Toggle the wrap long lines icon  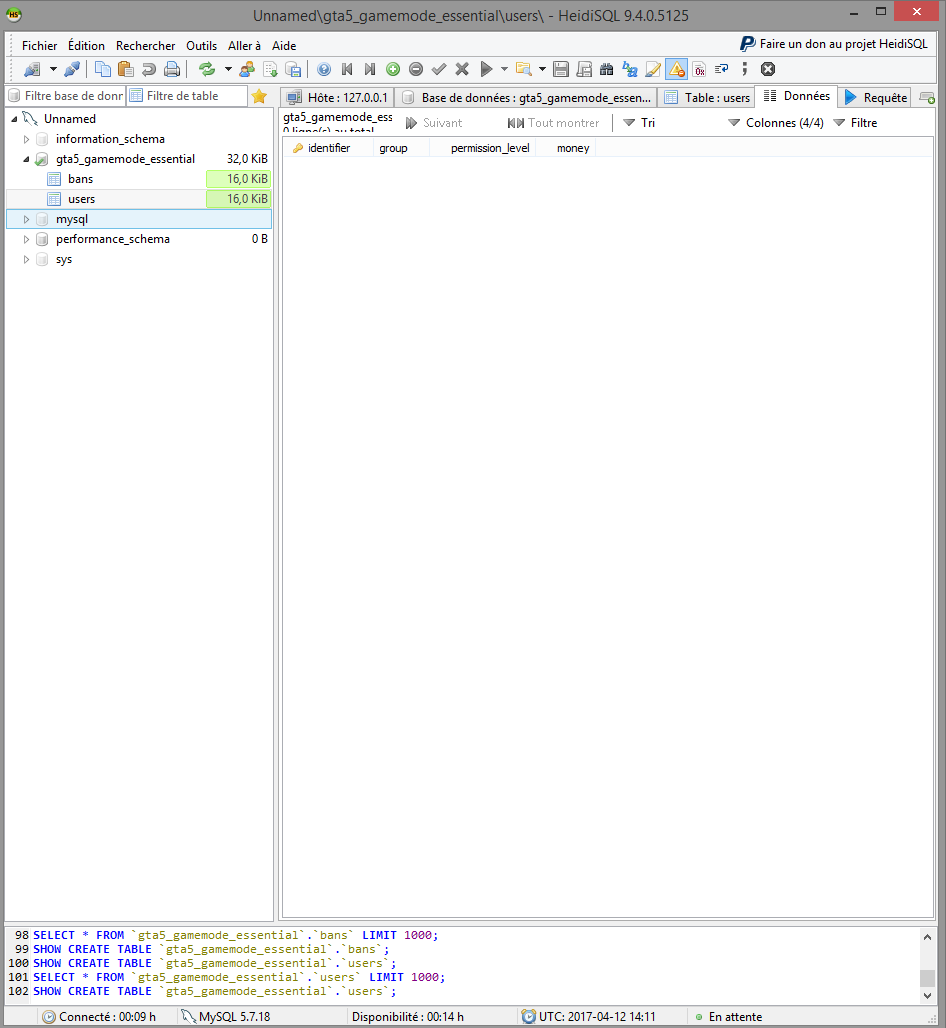(722, 69)
